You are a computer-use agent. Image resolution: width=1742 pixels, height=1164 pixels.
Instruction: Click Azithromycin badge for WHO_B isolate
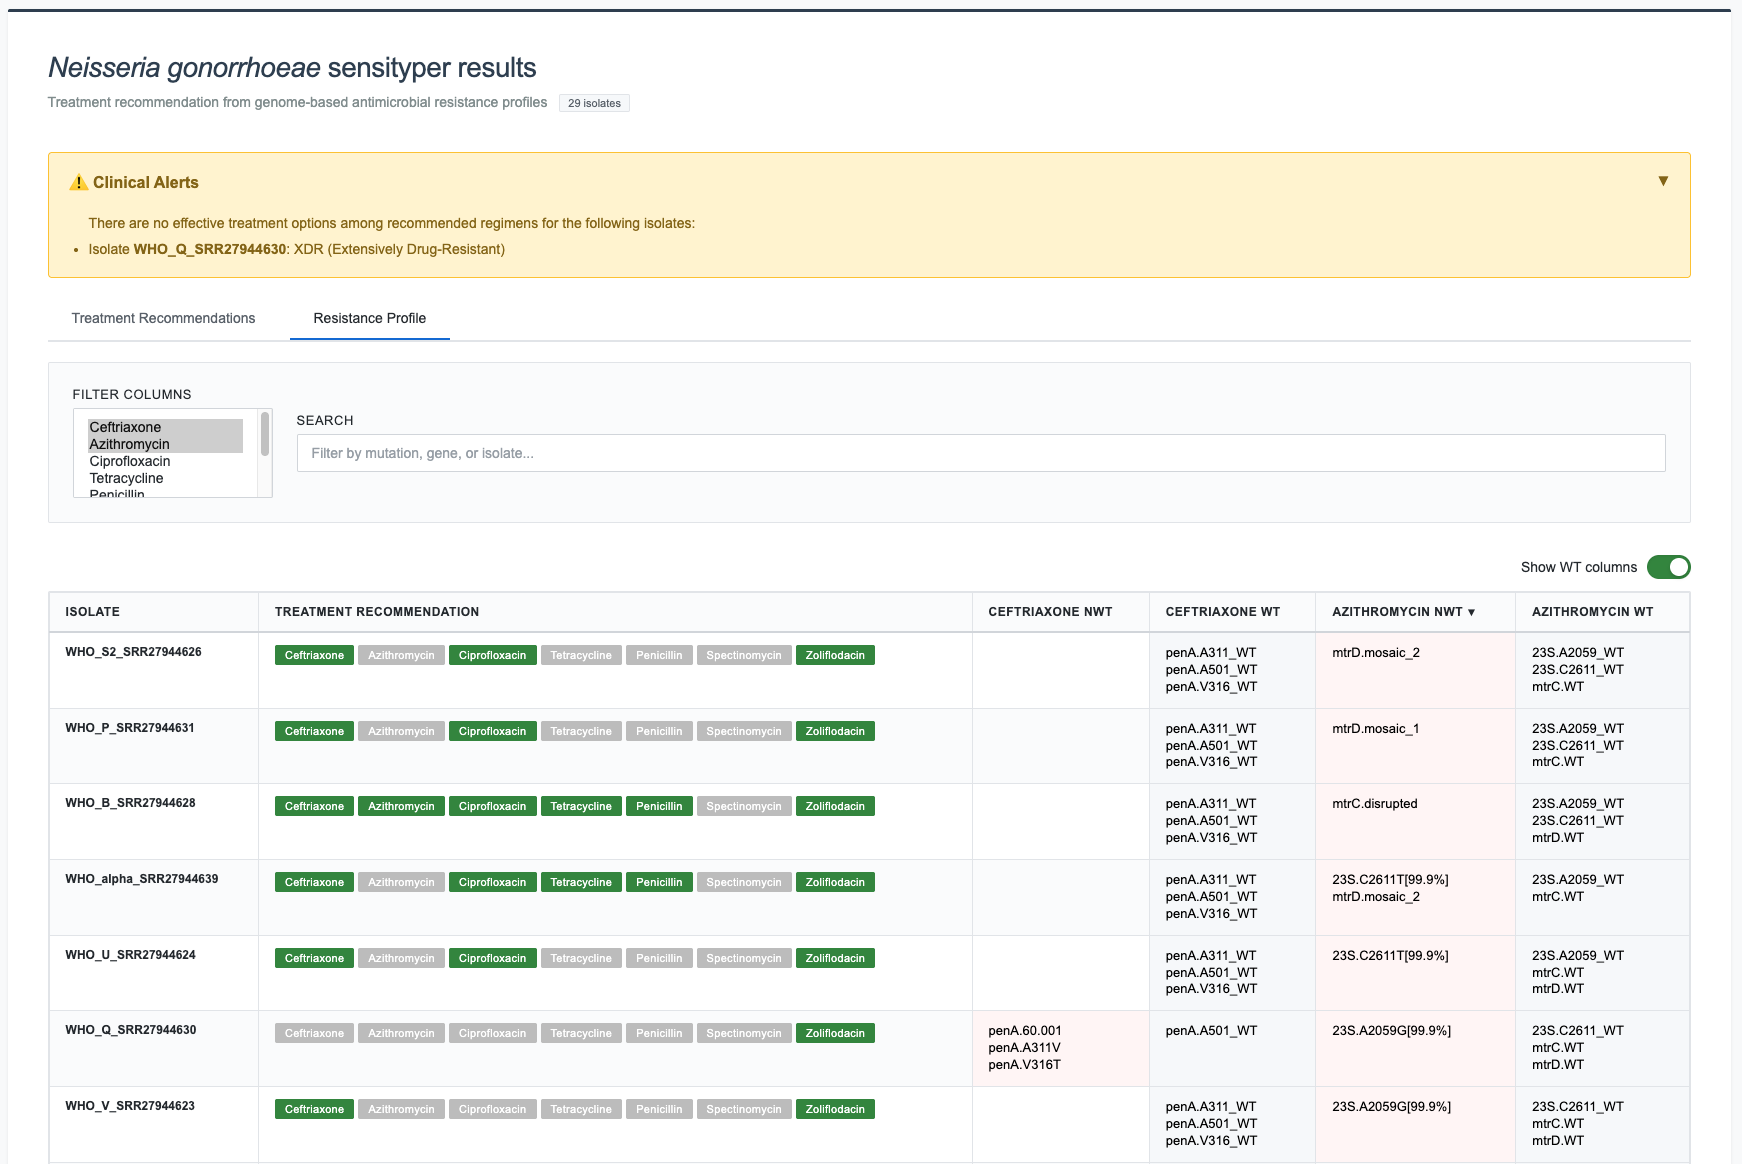tap(401, 806)
